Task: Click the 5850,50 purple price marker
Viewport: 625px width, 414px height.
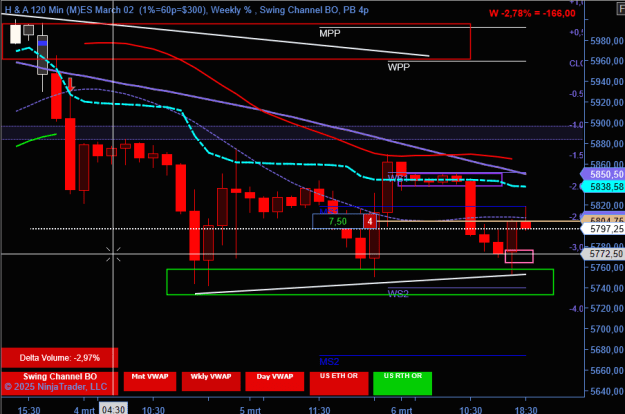Action: click(603, 174)
